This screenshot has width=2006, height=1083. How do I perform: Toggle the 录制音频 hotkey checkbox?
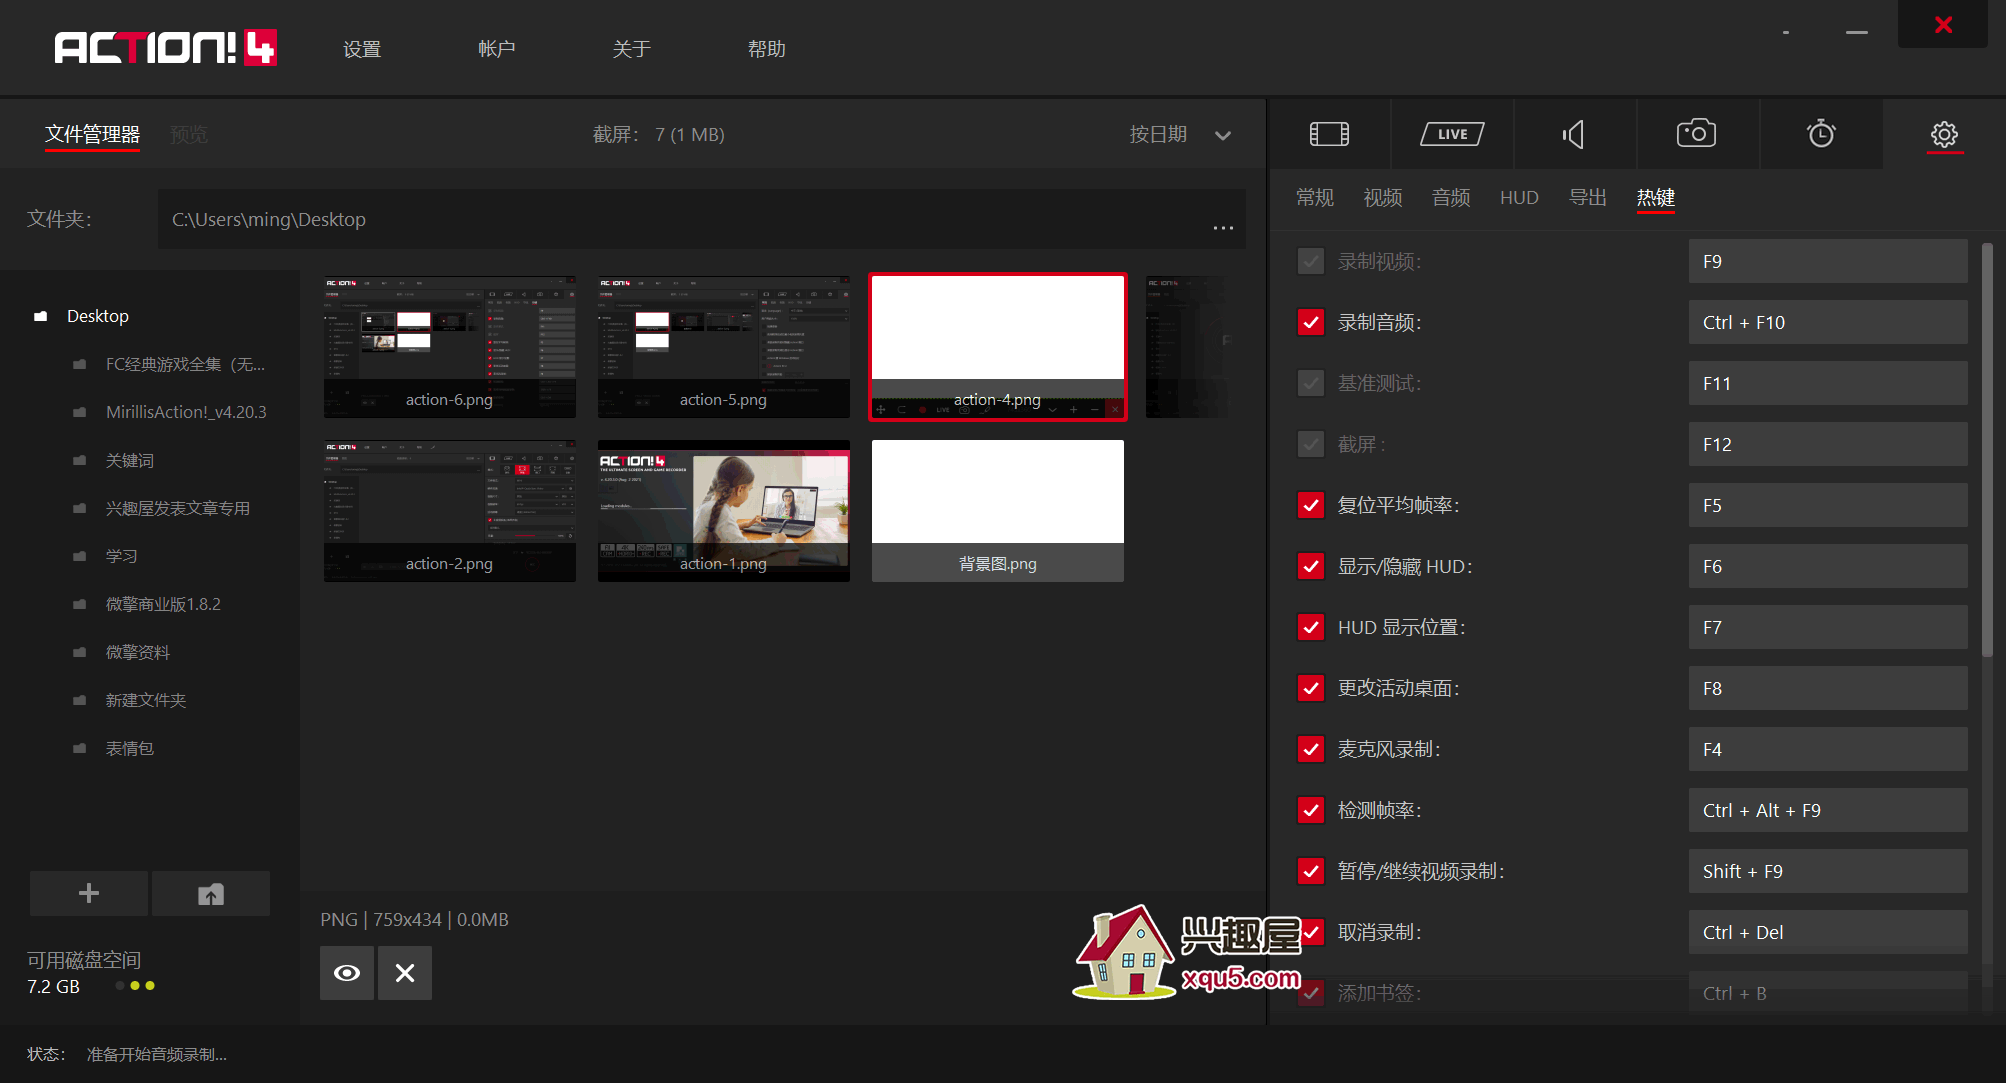(1311, 322)
